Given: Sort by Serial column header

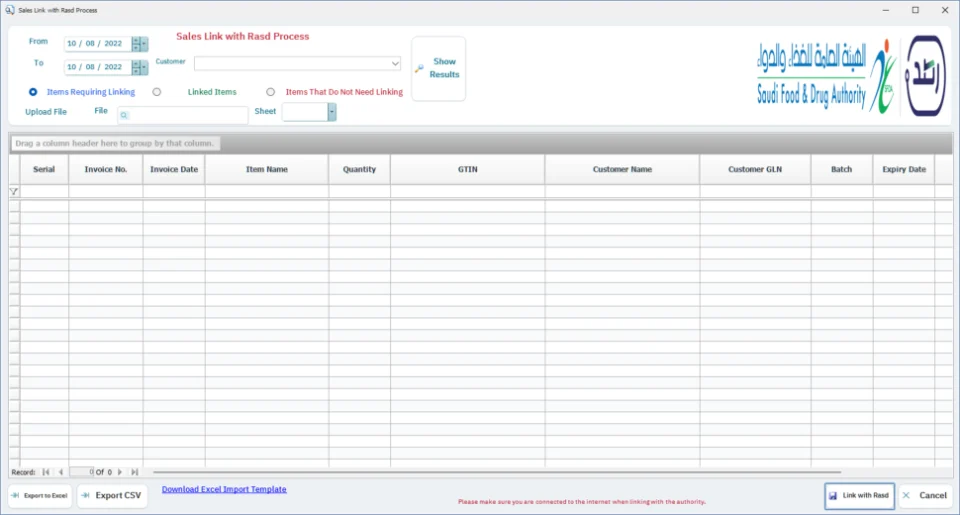Looking at the screenshot, I should coord(44,169).
